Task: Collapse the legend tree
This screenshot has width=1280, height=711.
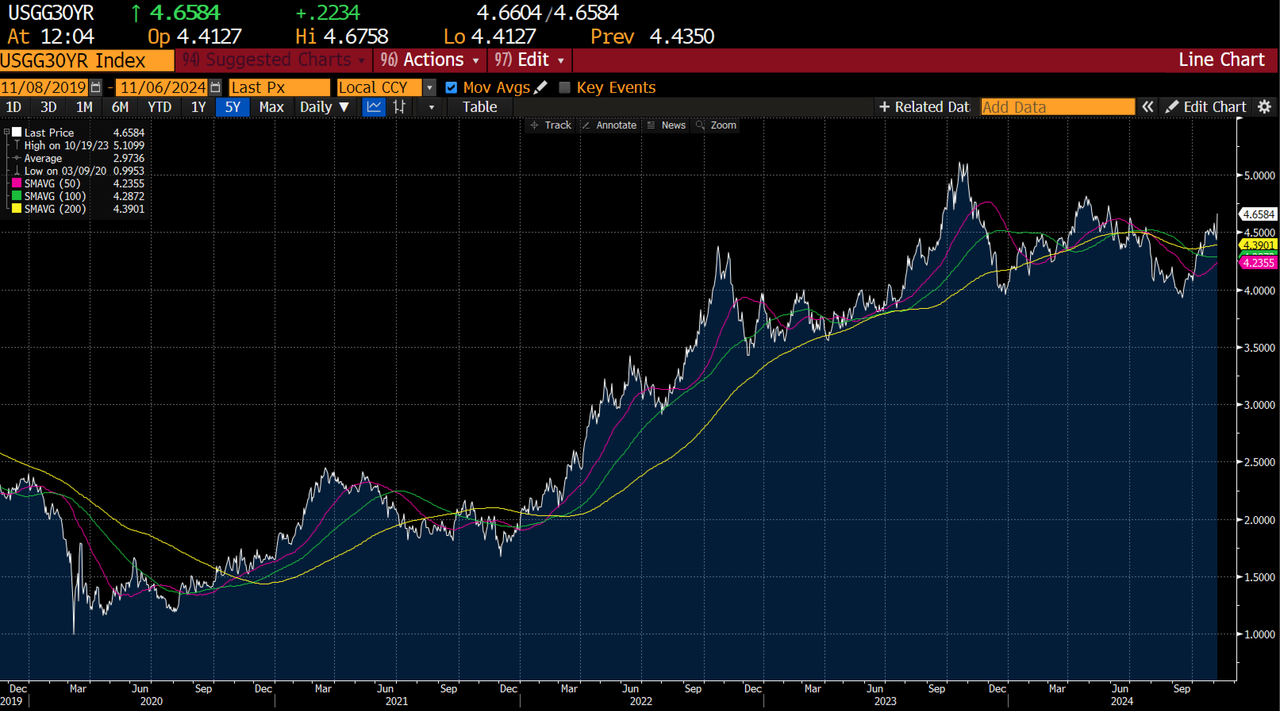Action: (6, 132)
